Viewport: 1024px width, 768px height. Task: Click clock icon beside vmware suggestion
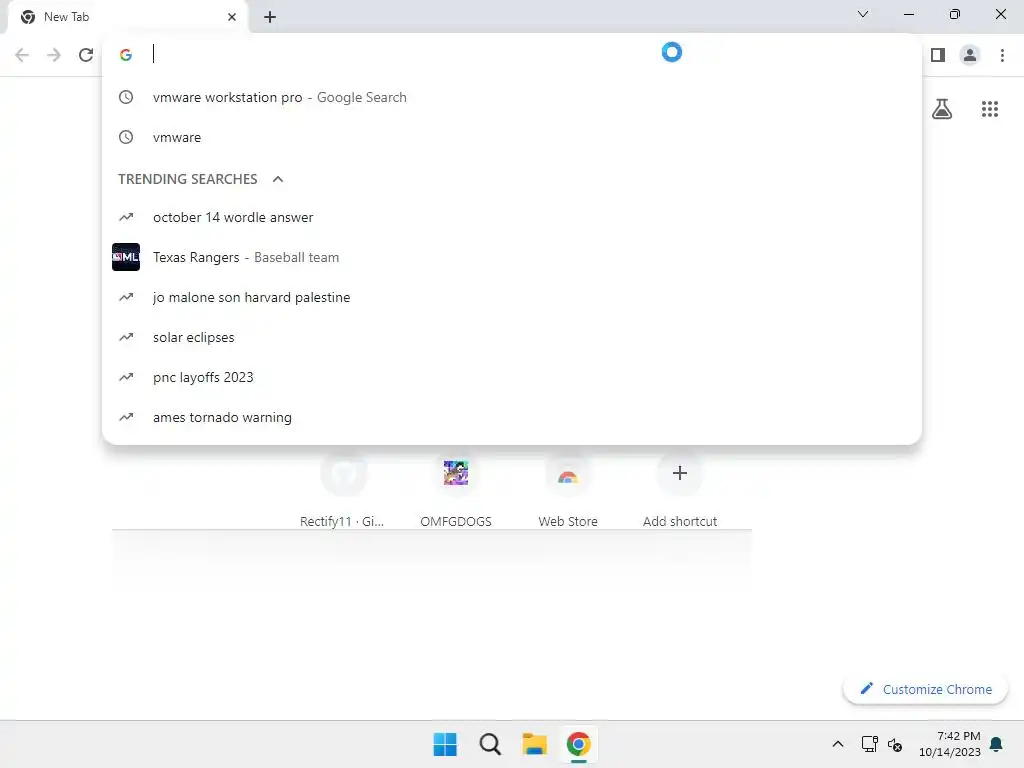126,137
